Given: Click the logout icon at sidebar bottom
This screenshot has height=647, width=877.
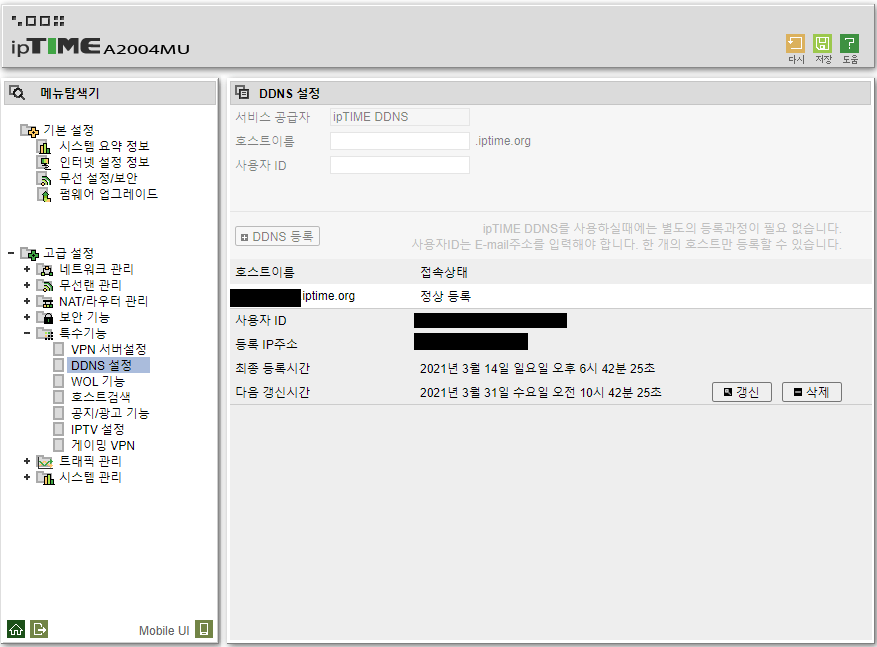Looking at the screenshot, I should pyautogui.click(x=39, y=629).
